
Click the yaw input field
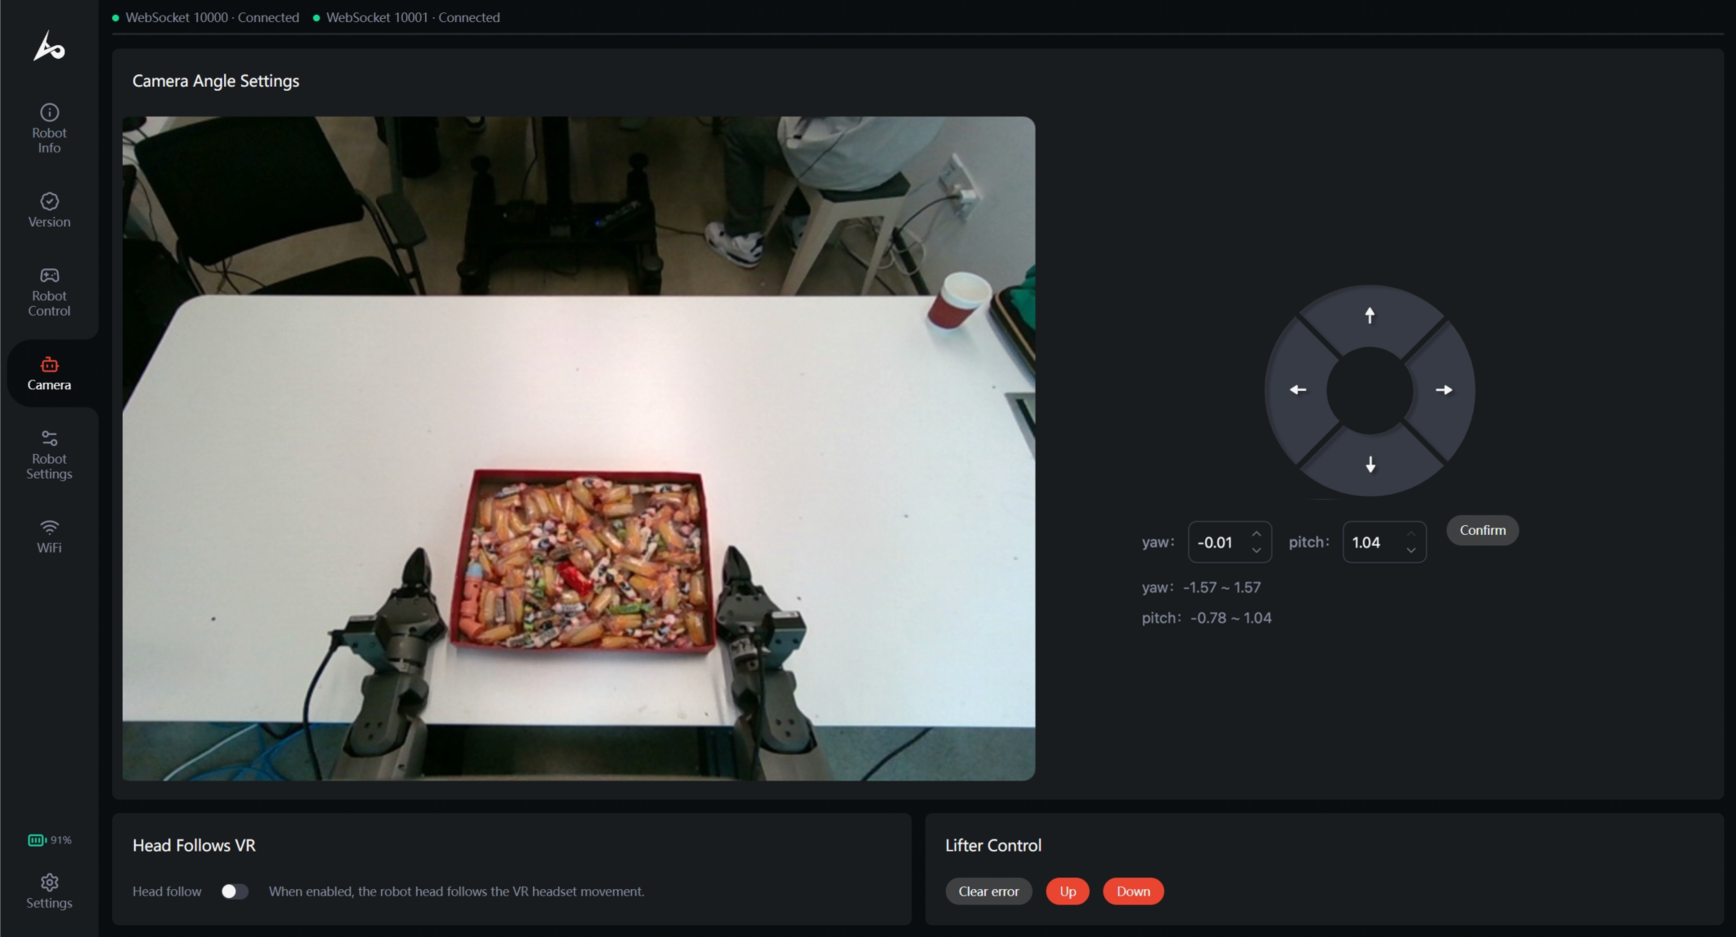point(1229,542)
